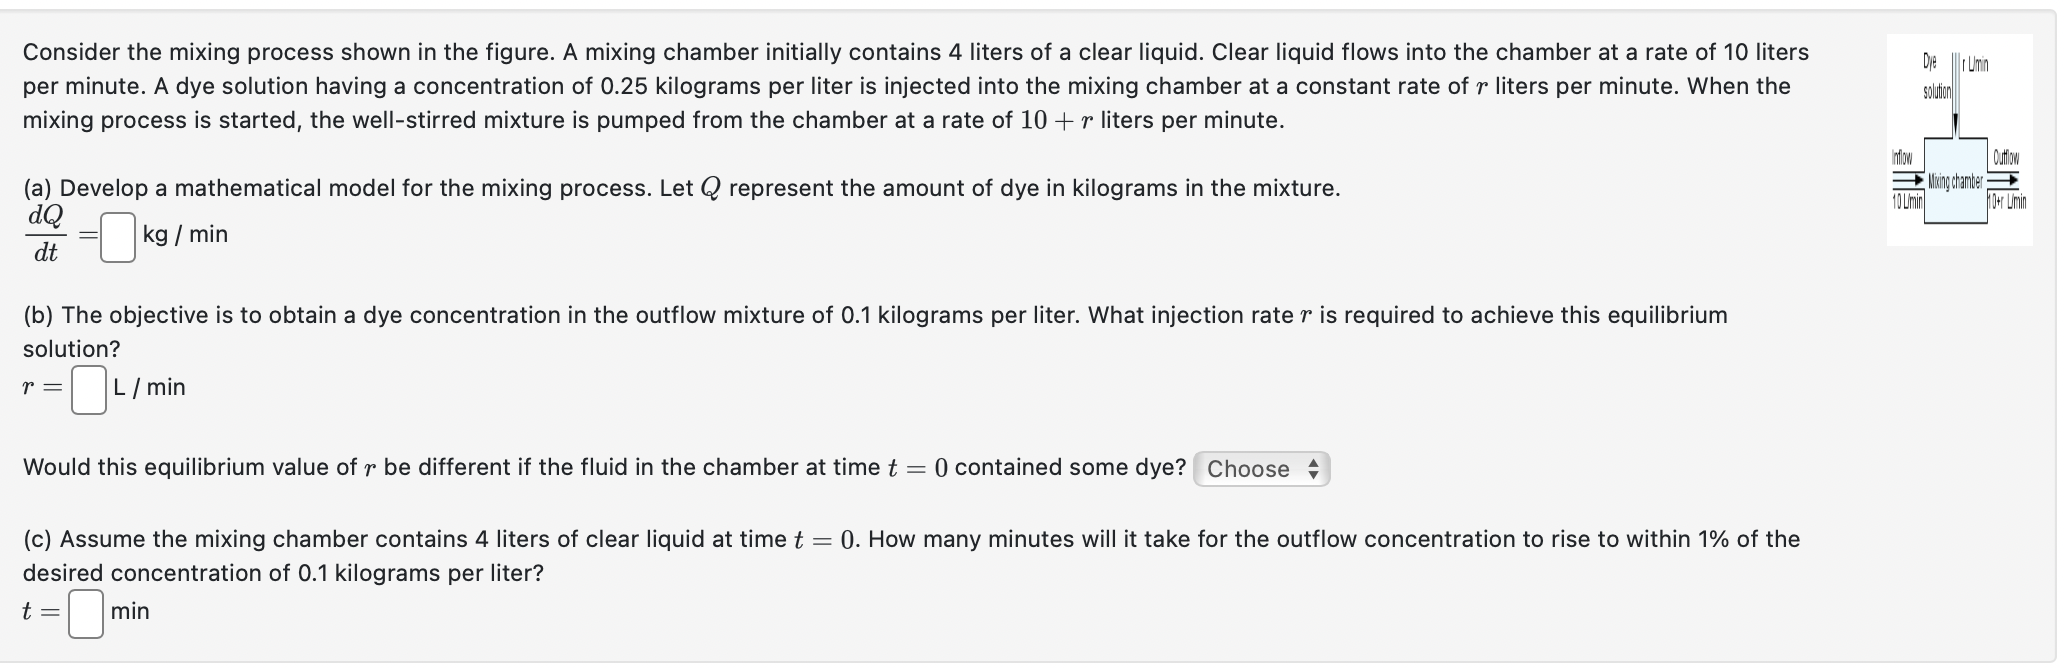Click the up-down arrows on the Choose selector

click(x=1312, y=469)
